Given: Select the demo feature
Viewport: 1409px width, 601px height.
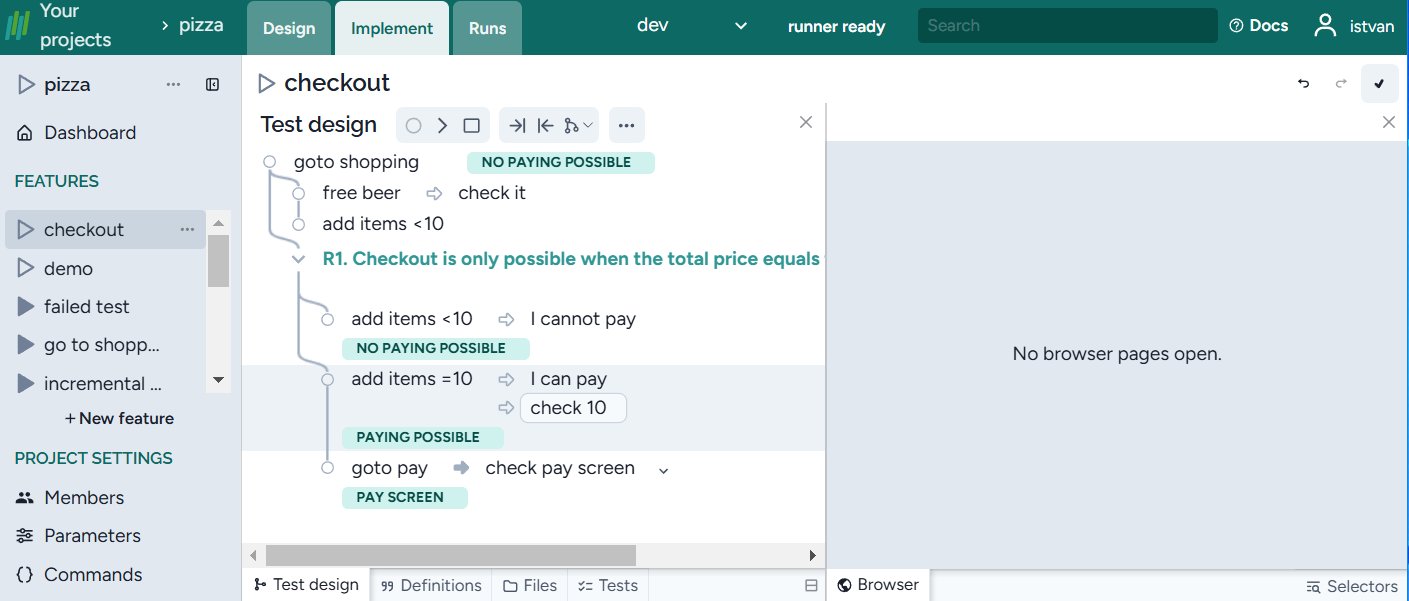Looking at the screenshot, I should click(x=68, y=269).
